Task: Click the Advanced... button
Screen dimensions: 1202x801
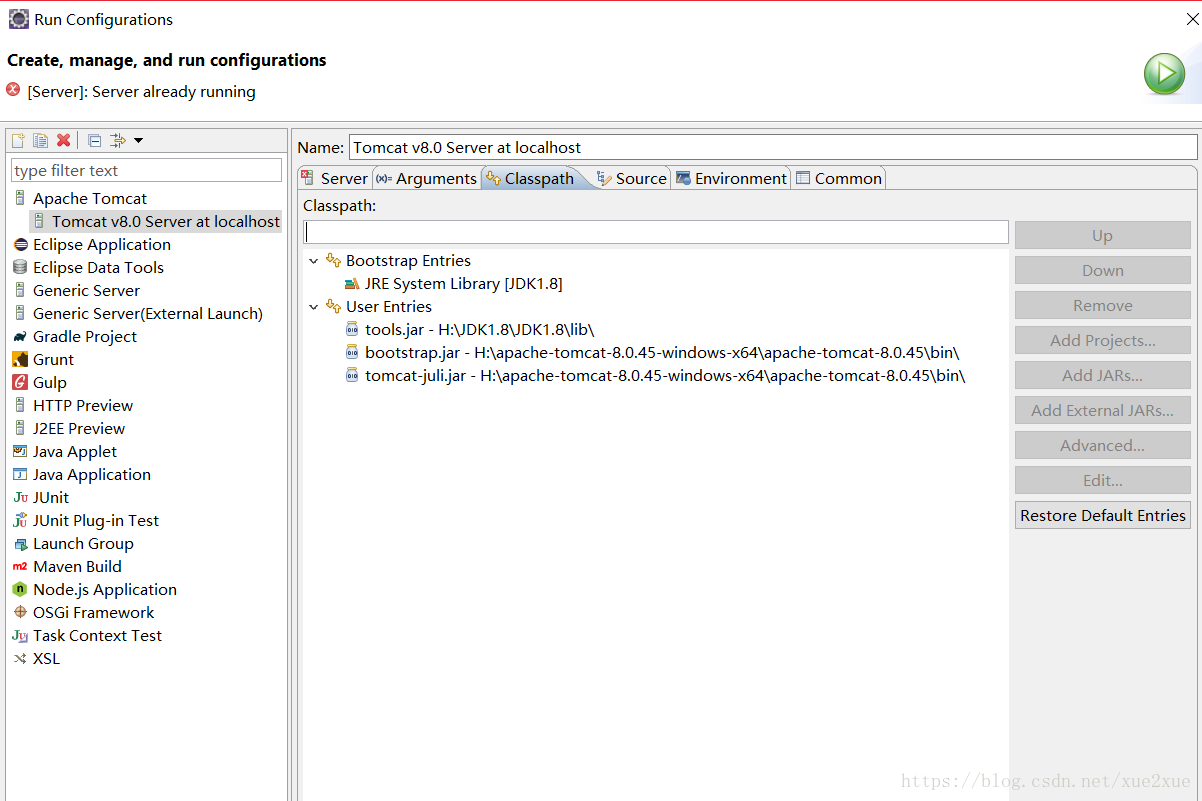Action: tap(1103, 445)
